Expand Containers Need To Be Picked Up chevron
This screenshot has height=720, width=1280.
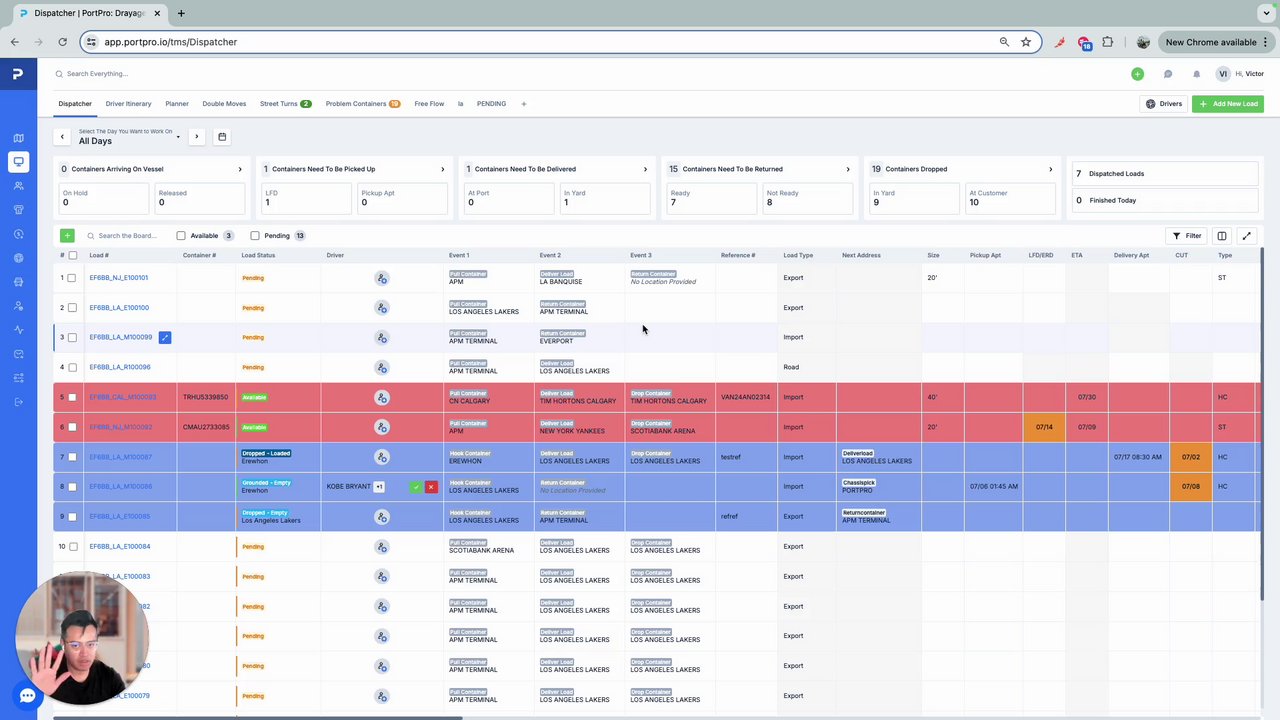[442, 169]
